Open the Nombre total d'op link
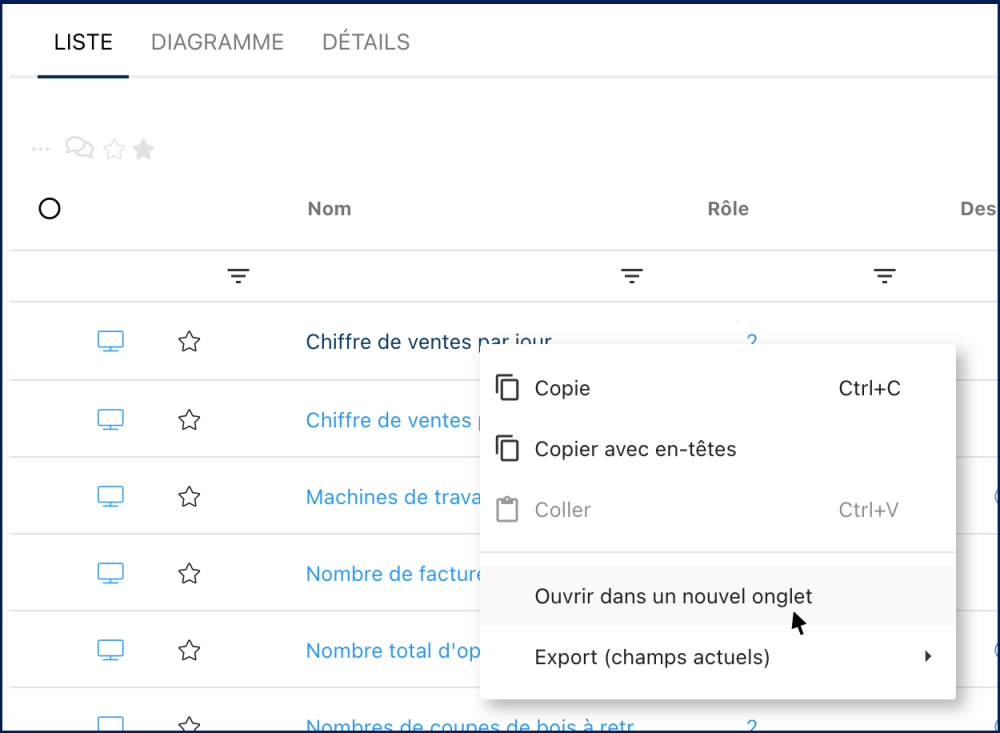Viewport: 1000px width, 733px height. pyautogui.click(x=393, y=651)
